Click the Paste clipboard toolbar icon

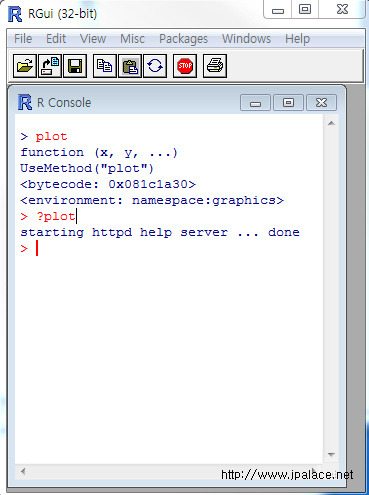point(130,66)
